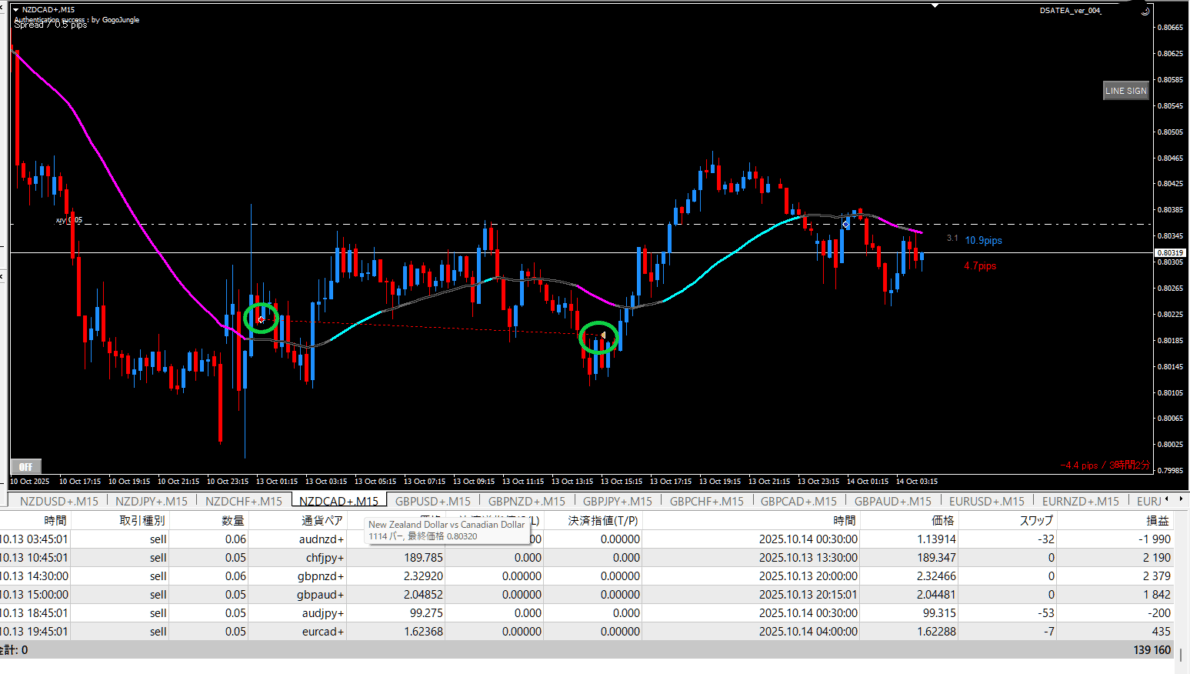Click the LINE SIGN button on chart

[x=1125, y=91]
